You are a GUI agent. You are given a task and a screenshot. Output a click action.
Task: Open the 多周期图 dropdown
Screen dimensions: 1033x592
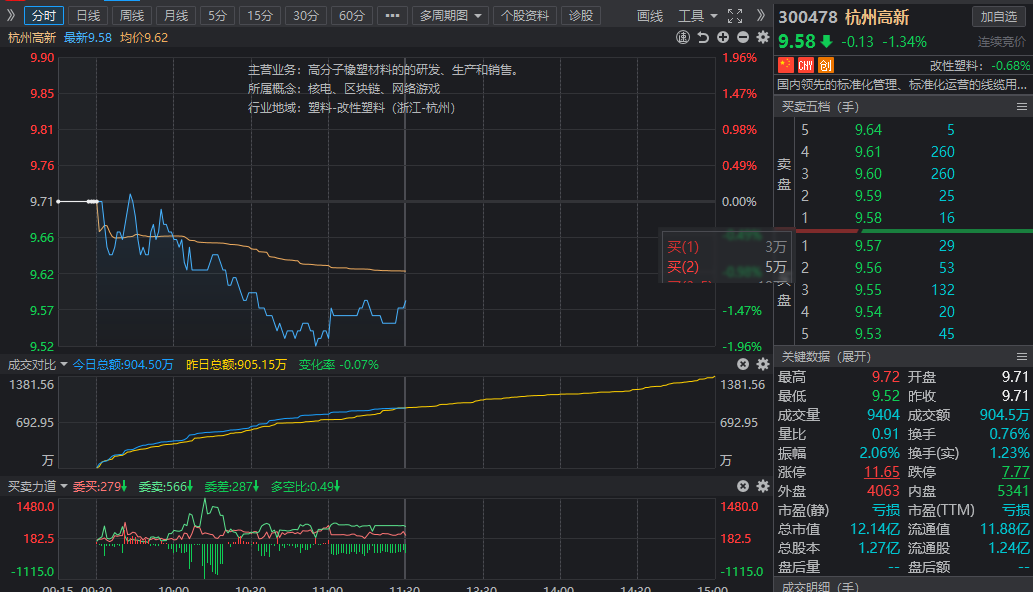[450, 16]
